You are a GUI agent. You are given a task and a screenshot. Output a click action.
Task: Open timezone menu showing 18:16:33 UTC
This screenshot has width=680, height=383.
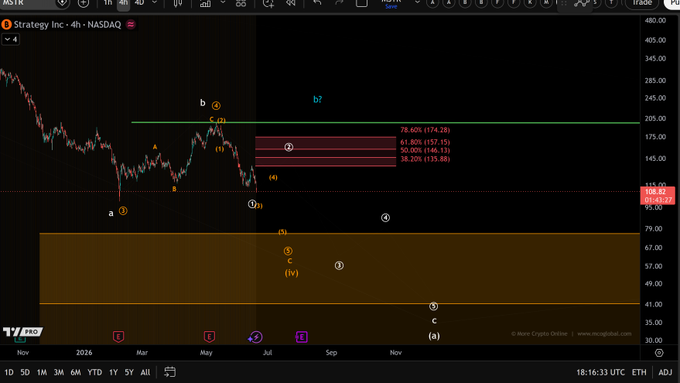click(600, 372)
